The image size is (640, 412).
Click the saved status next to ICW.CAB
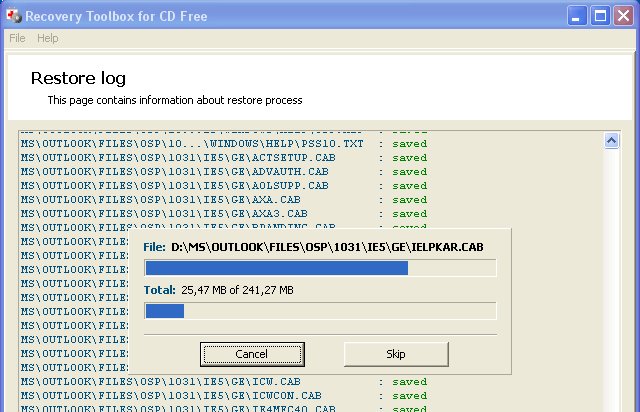[x=410, y=382]
